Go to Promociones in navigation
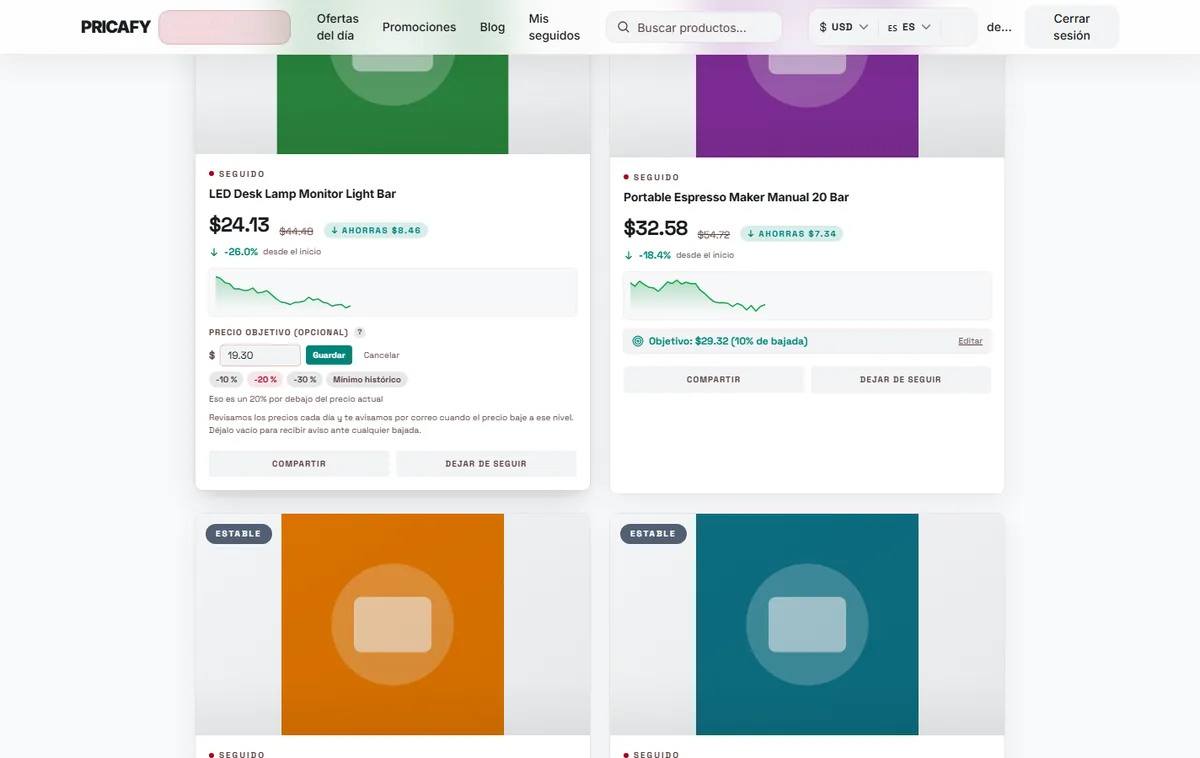Screen dimensions: 1200x758 click(419, 27)
